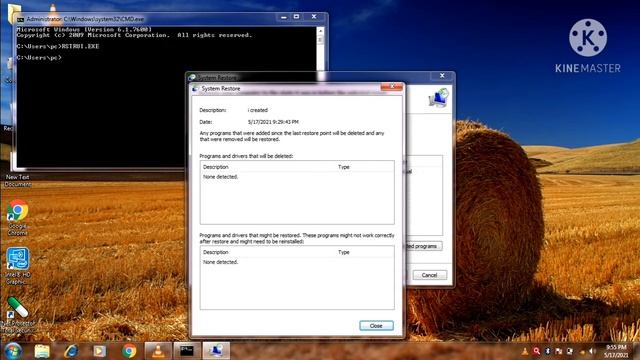The image size is (640, 360).
Task: Click the VLC cone tray icon
Action: pos(525,351)
